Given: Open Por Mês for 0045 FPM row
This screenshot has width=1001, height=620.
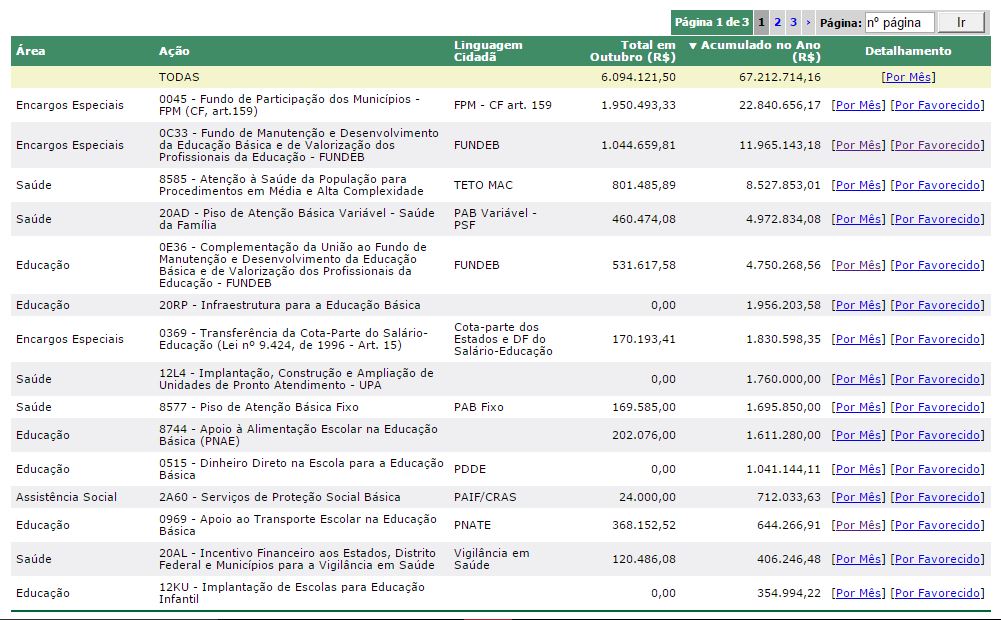Looking at the screenshot, I should coord(859,105).
